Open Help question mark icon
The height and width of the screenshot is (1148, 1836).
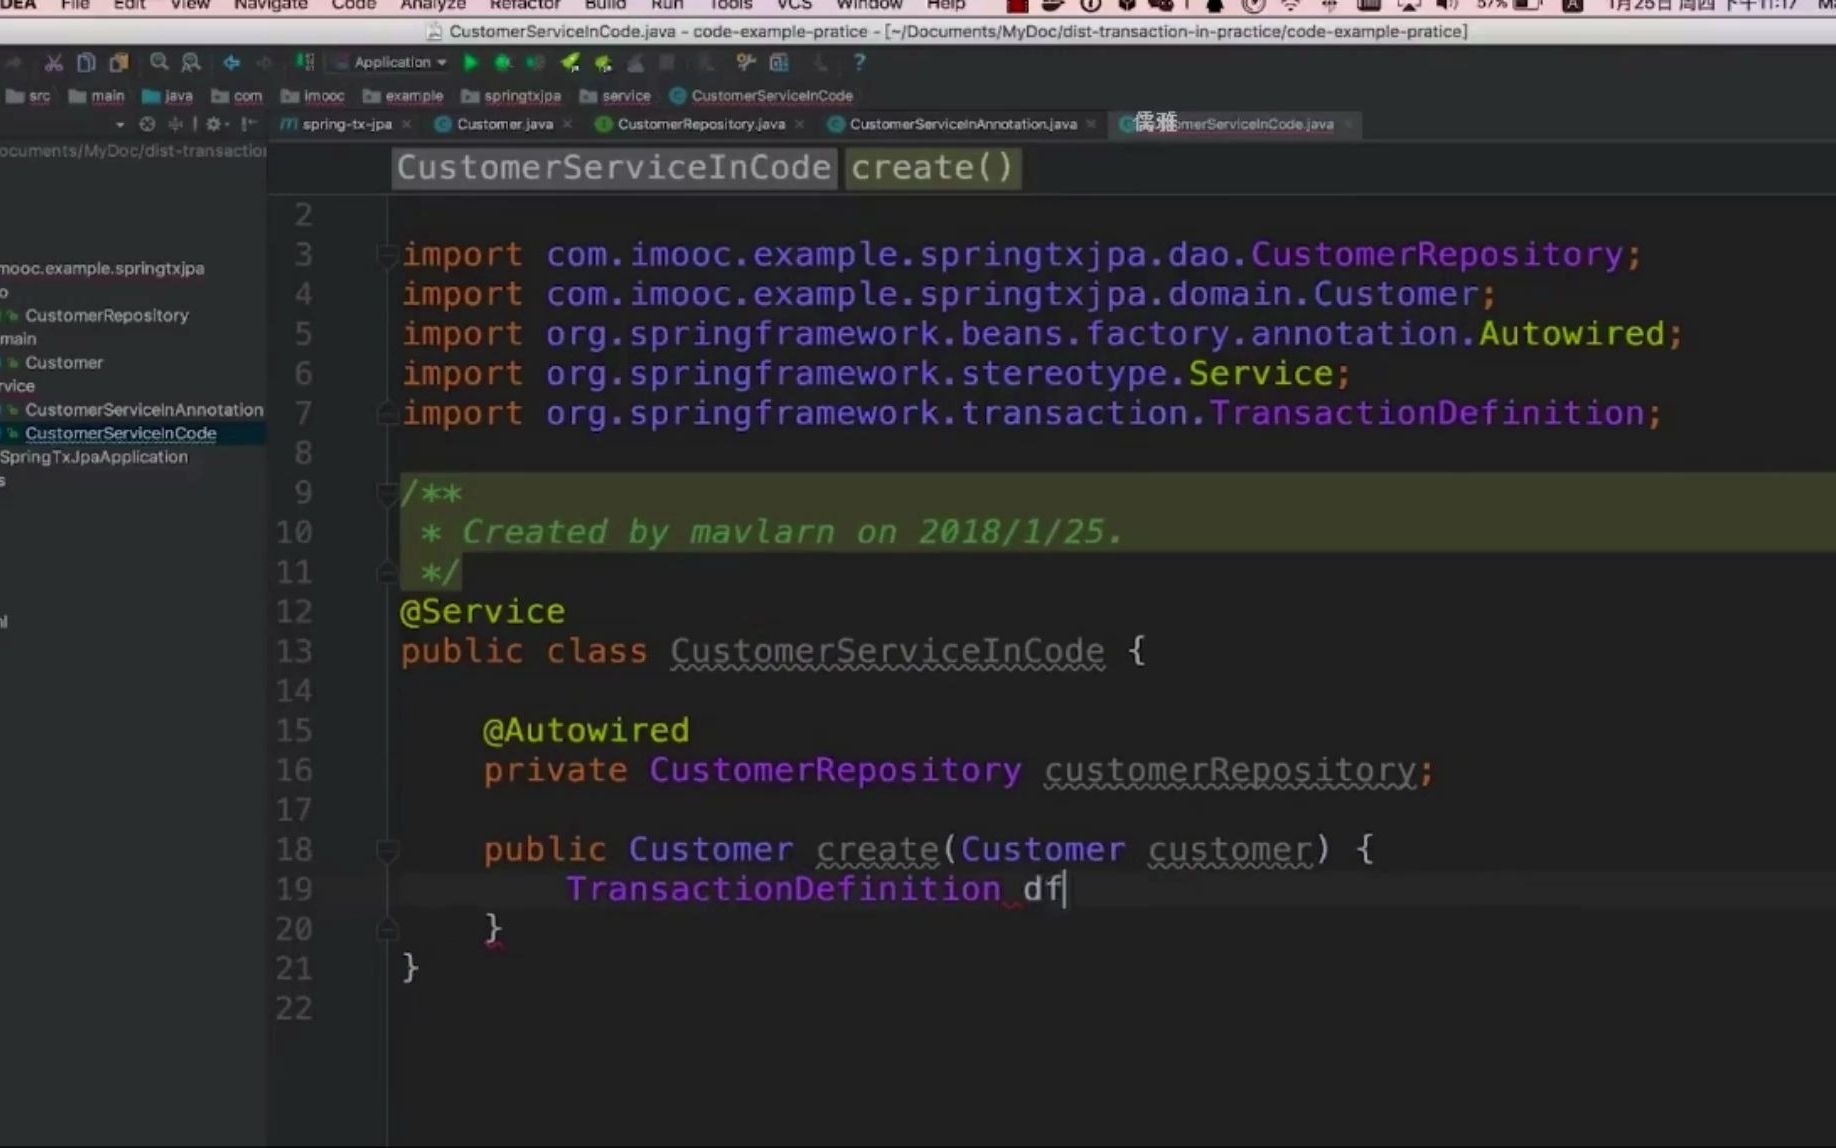859,63
